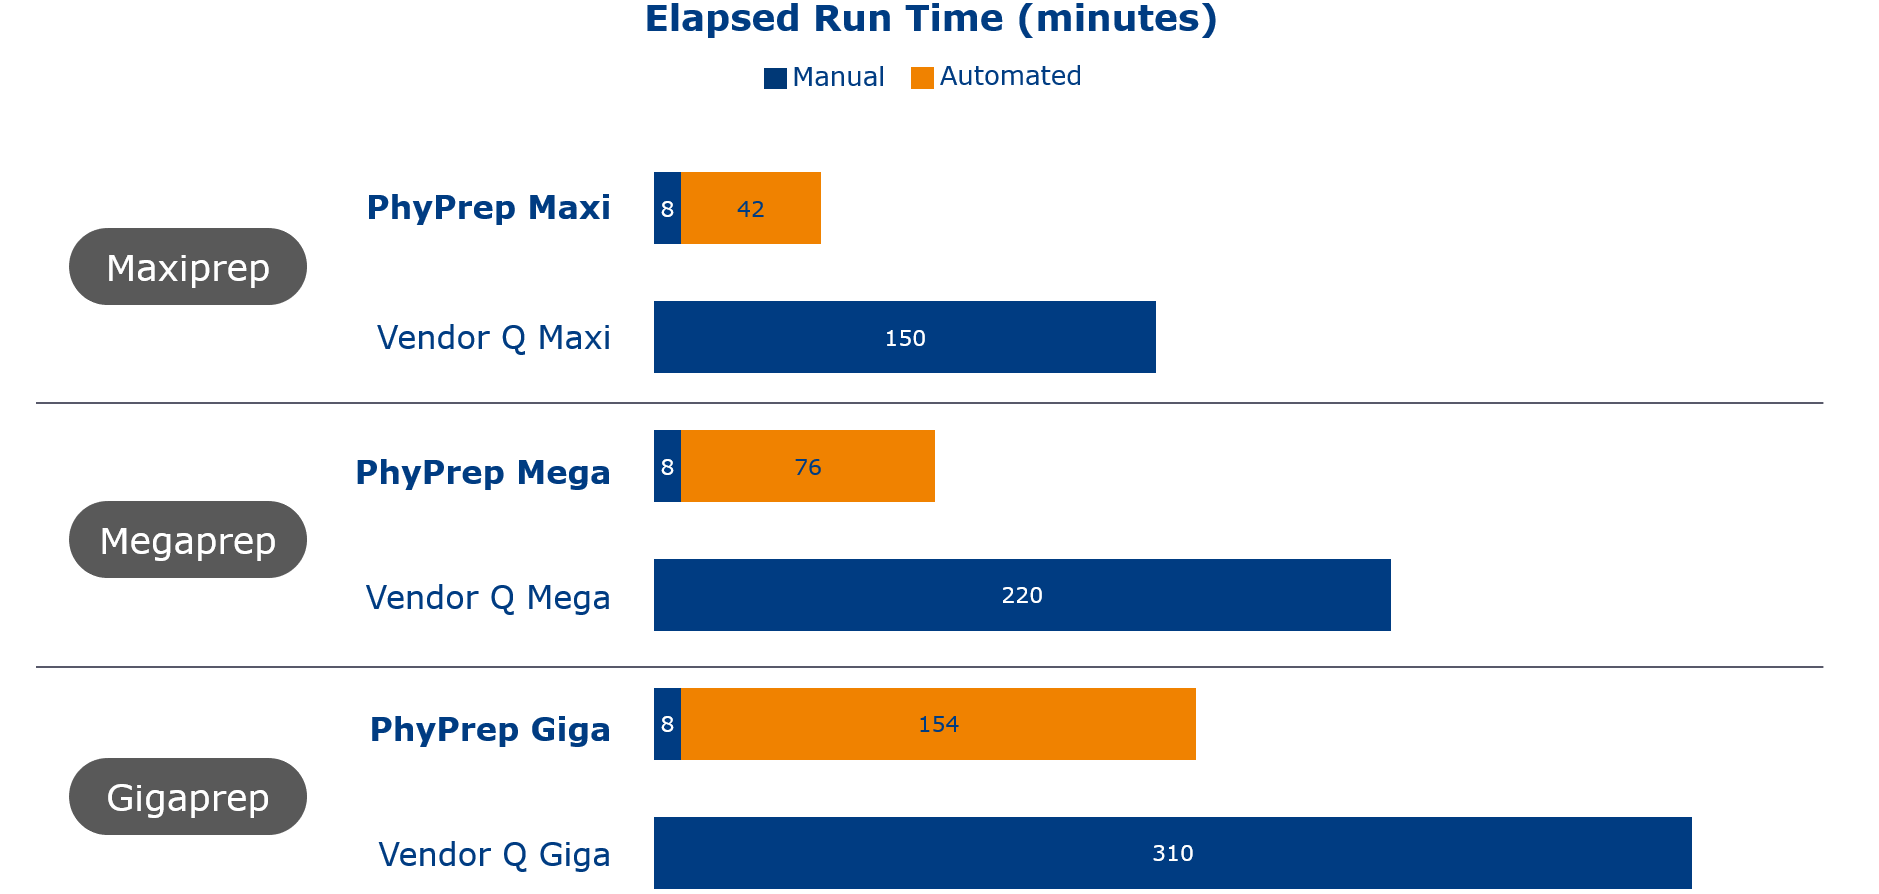Click the Maxiprep category pill
Screen dimensions: 1879x894
188,267
